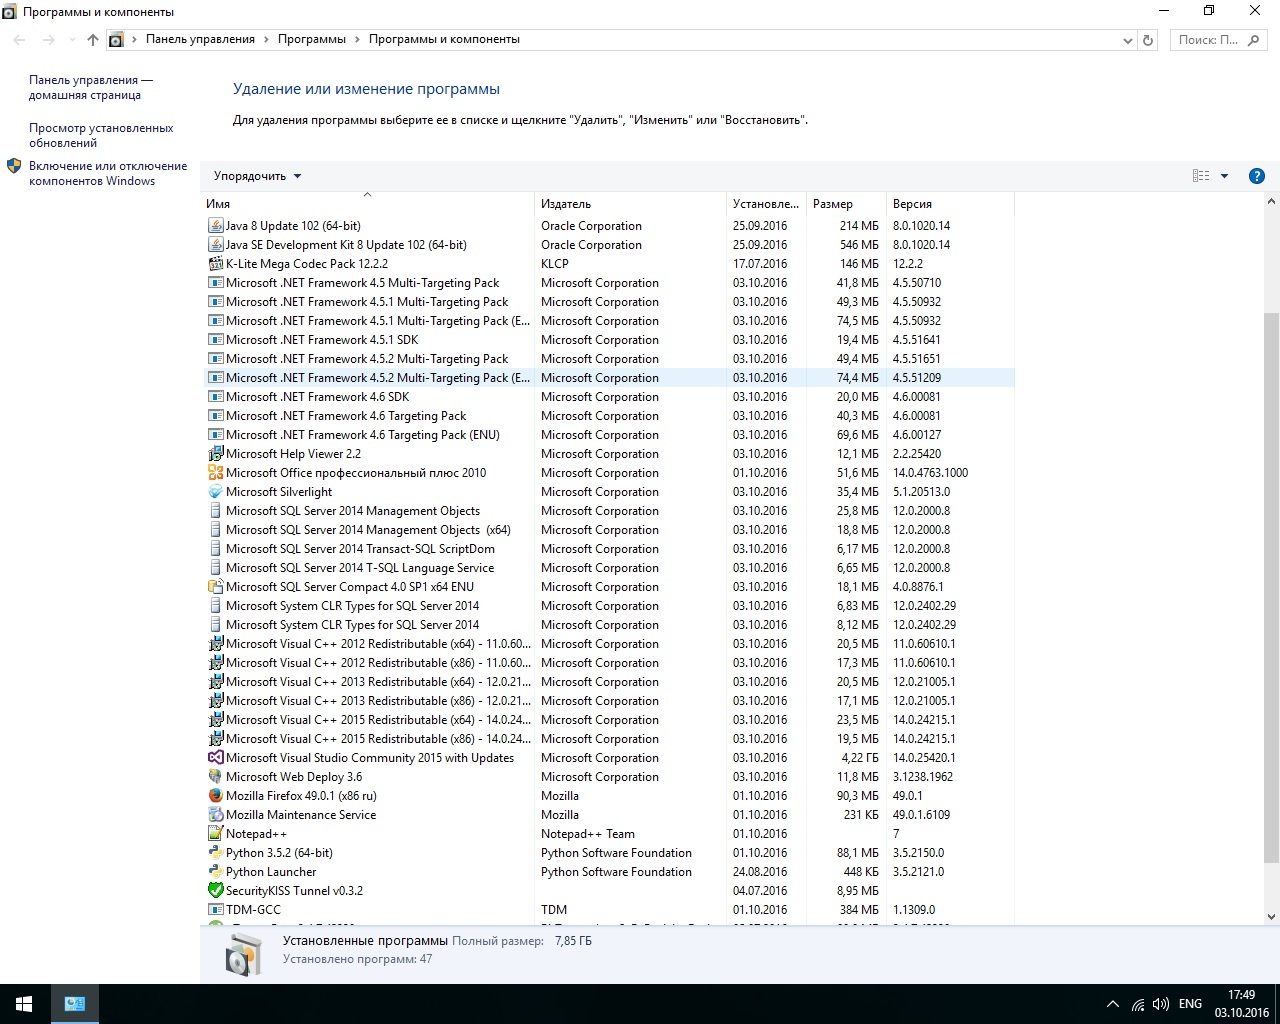Open the Упорядочить dropdown menu
This screenshot has width=1280, height=1024.
(257, 176)
